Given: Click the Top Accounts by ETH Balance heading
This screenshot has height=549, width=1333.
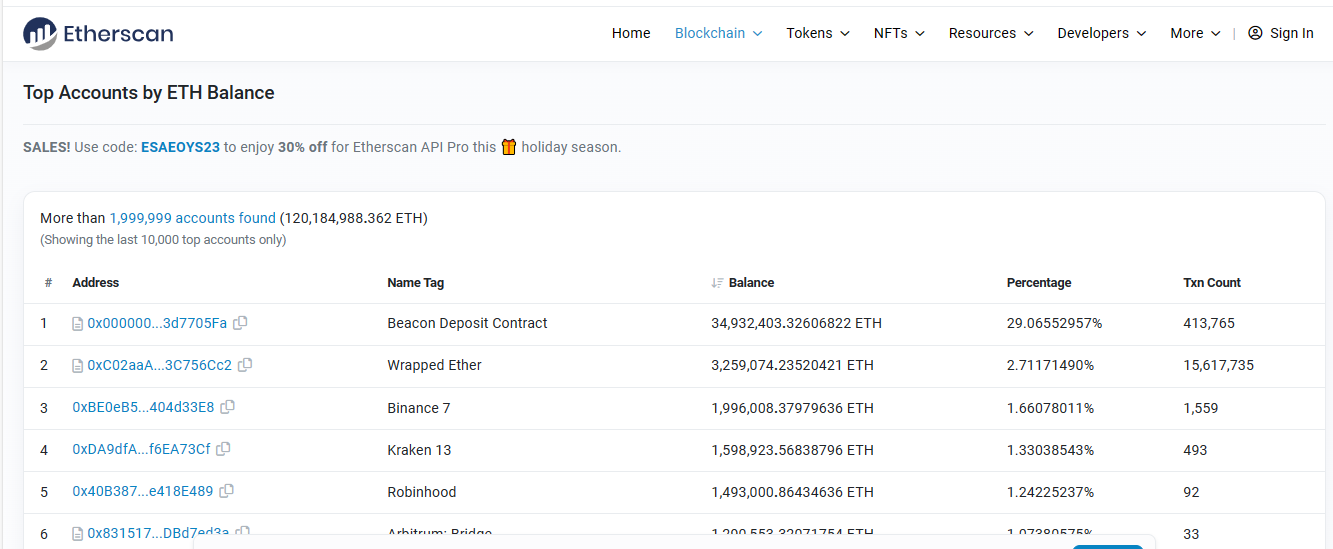Looking at the screenshot, I should pyautogui.click(x=149, y=92).
